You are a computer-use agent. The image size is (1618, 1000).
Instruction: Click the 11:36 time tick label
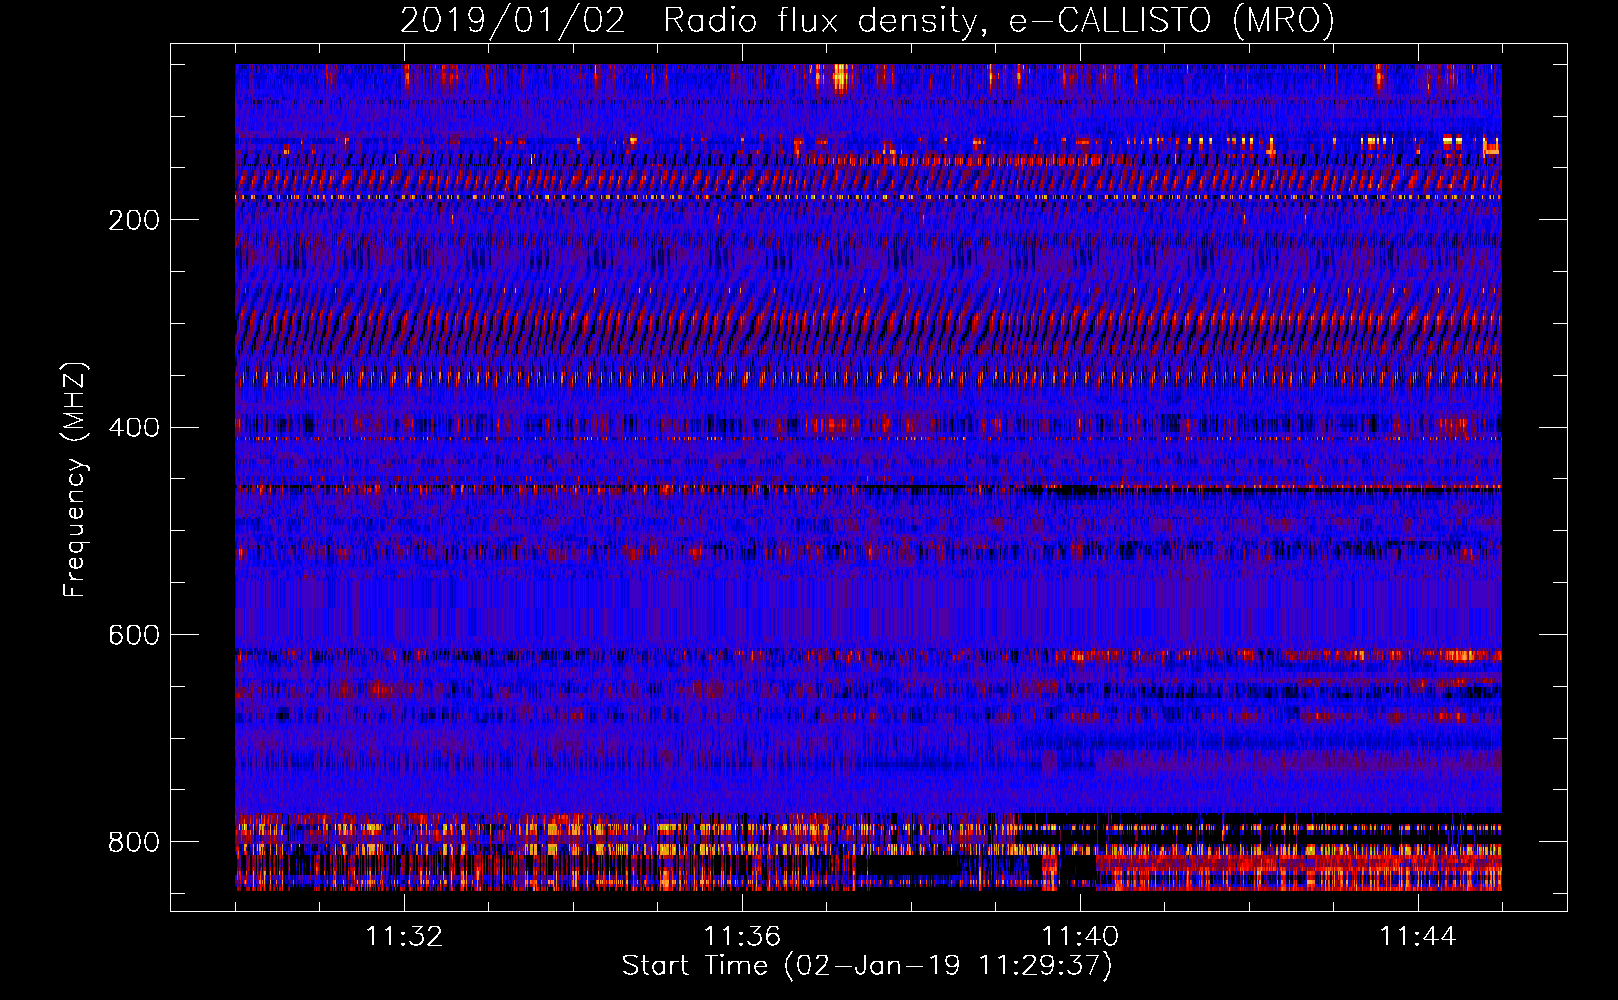tap(742, 937)
